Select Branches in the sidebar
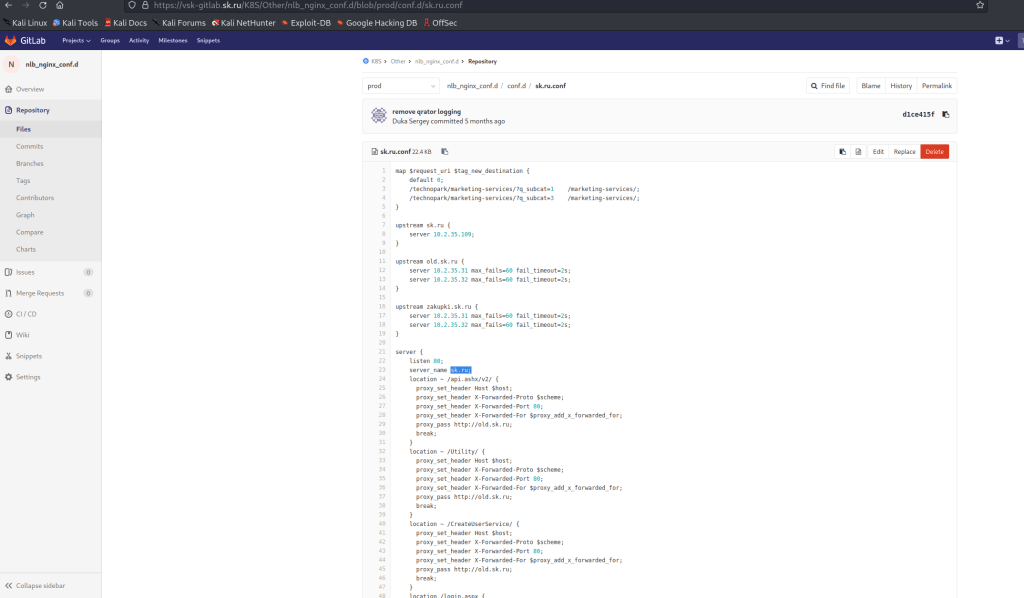 pos(29,163)
